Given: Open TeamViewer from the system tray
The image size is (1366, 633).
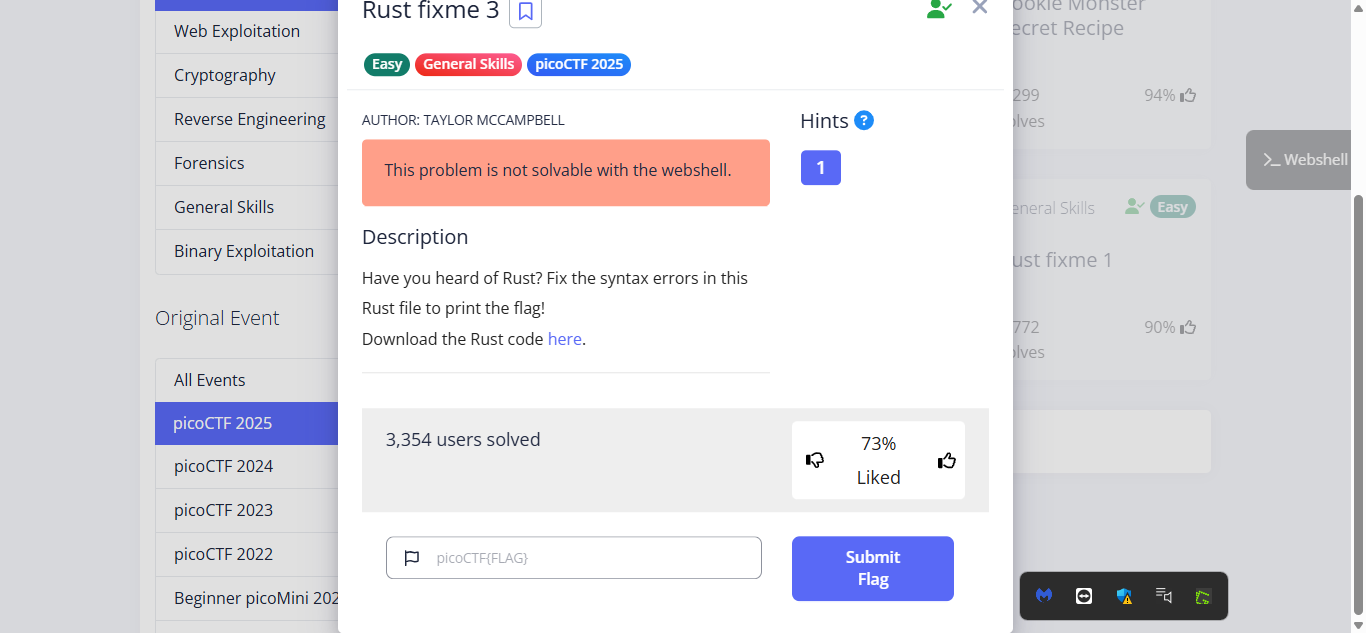Looking at the screenshot, I should tap(1084, 596).
